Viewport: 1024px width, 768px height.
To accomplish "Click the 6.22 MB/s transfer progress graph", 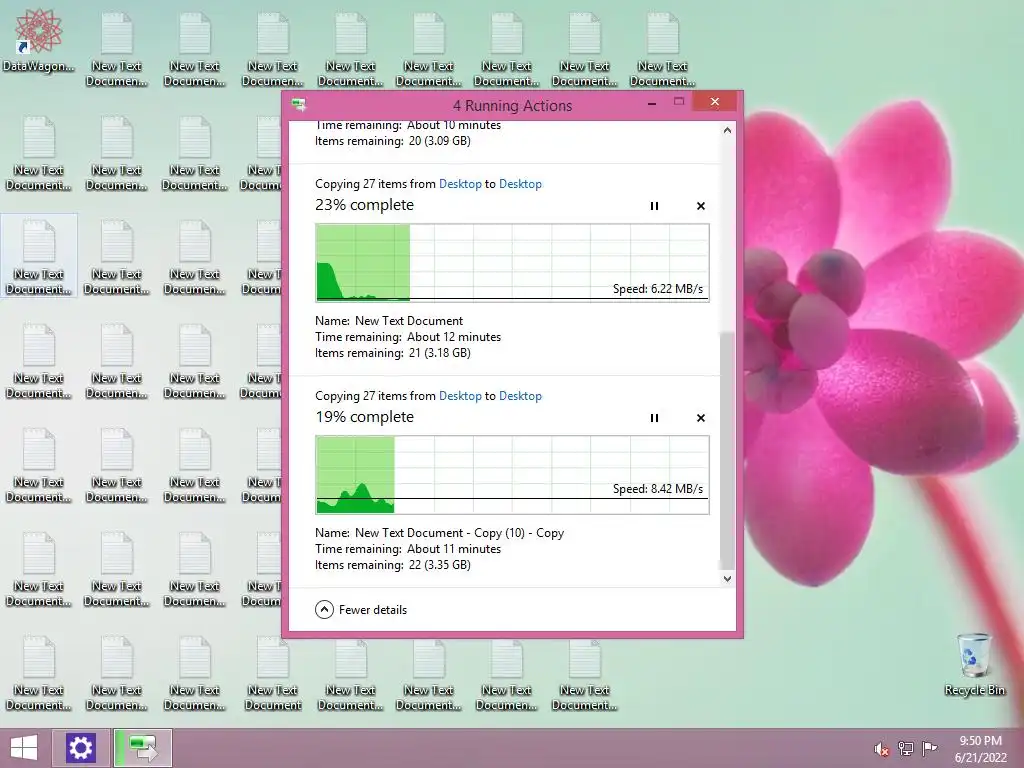I will (x=513, y=263).
